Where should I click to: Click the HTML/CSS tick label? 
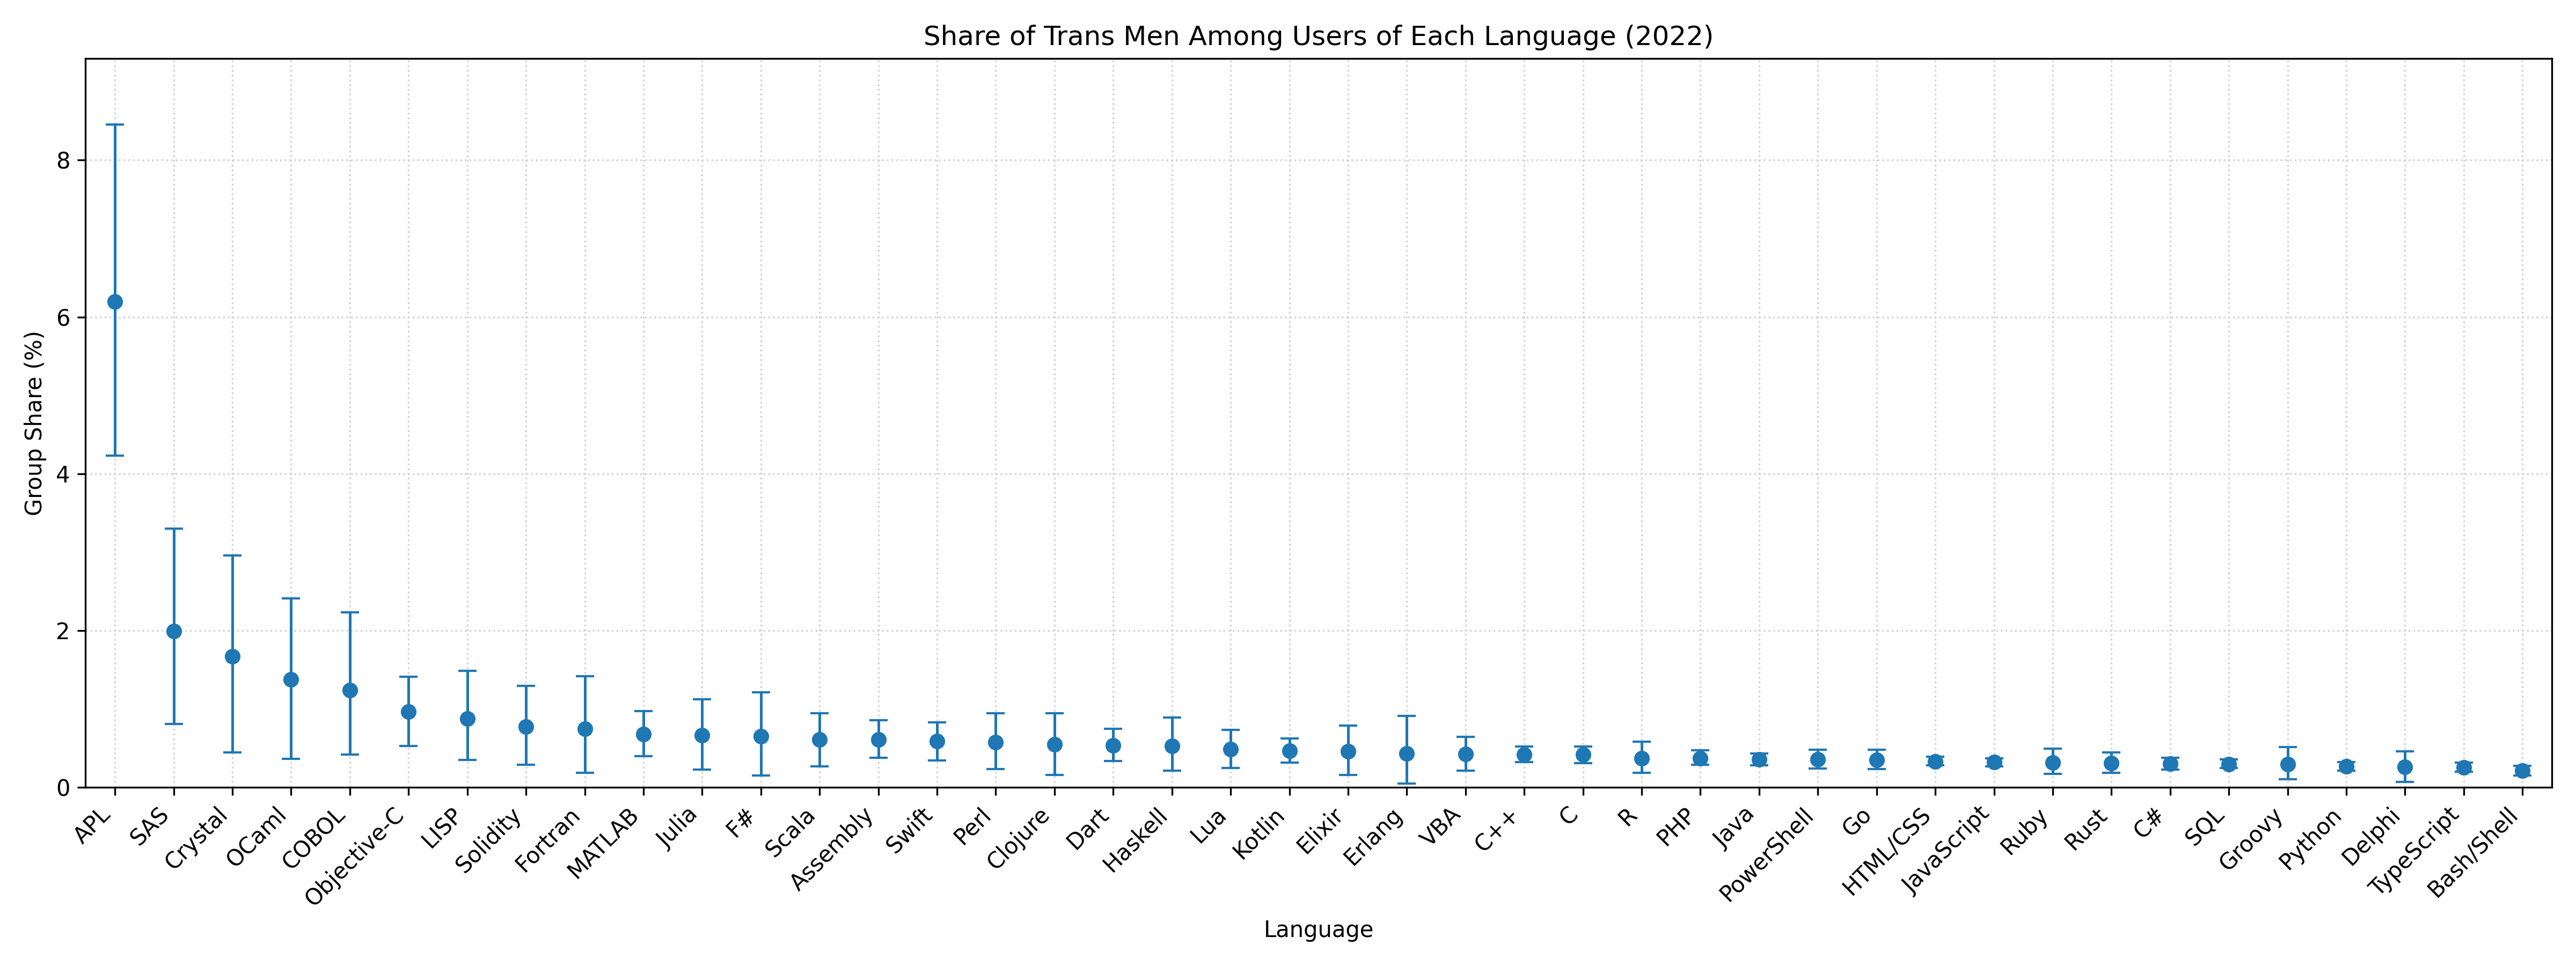(x=1887, y=852)
